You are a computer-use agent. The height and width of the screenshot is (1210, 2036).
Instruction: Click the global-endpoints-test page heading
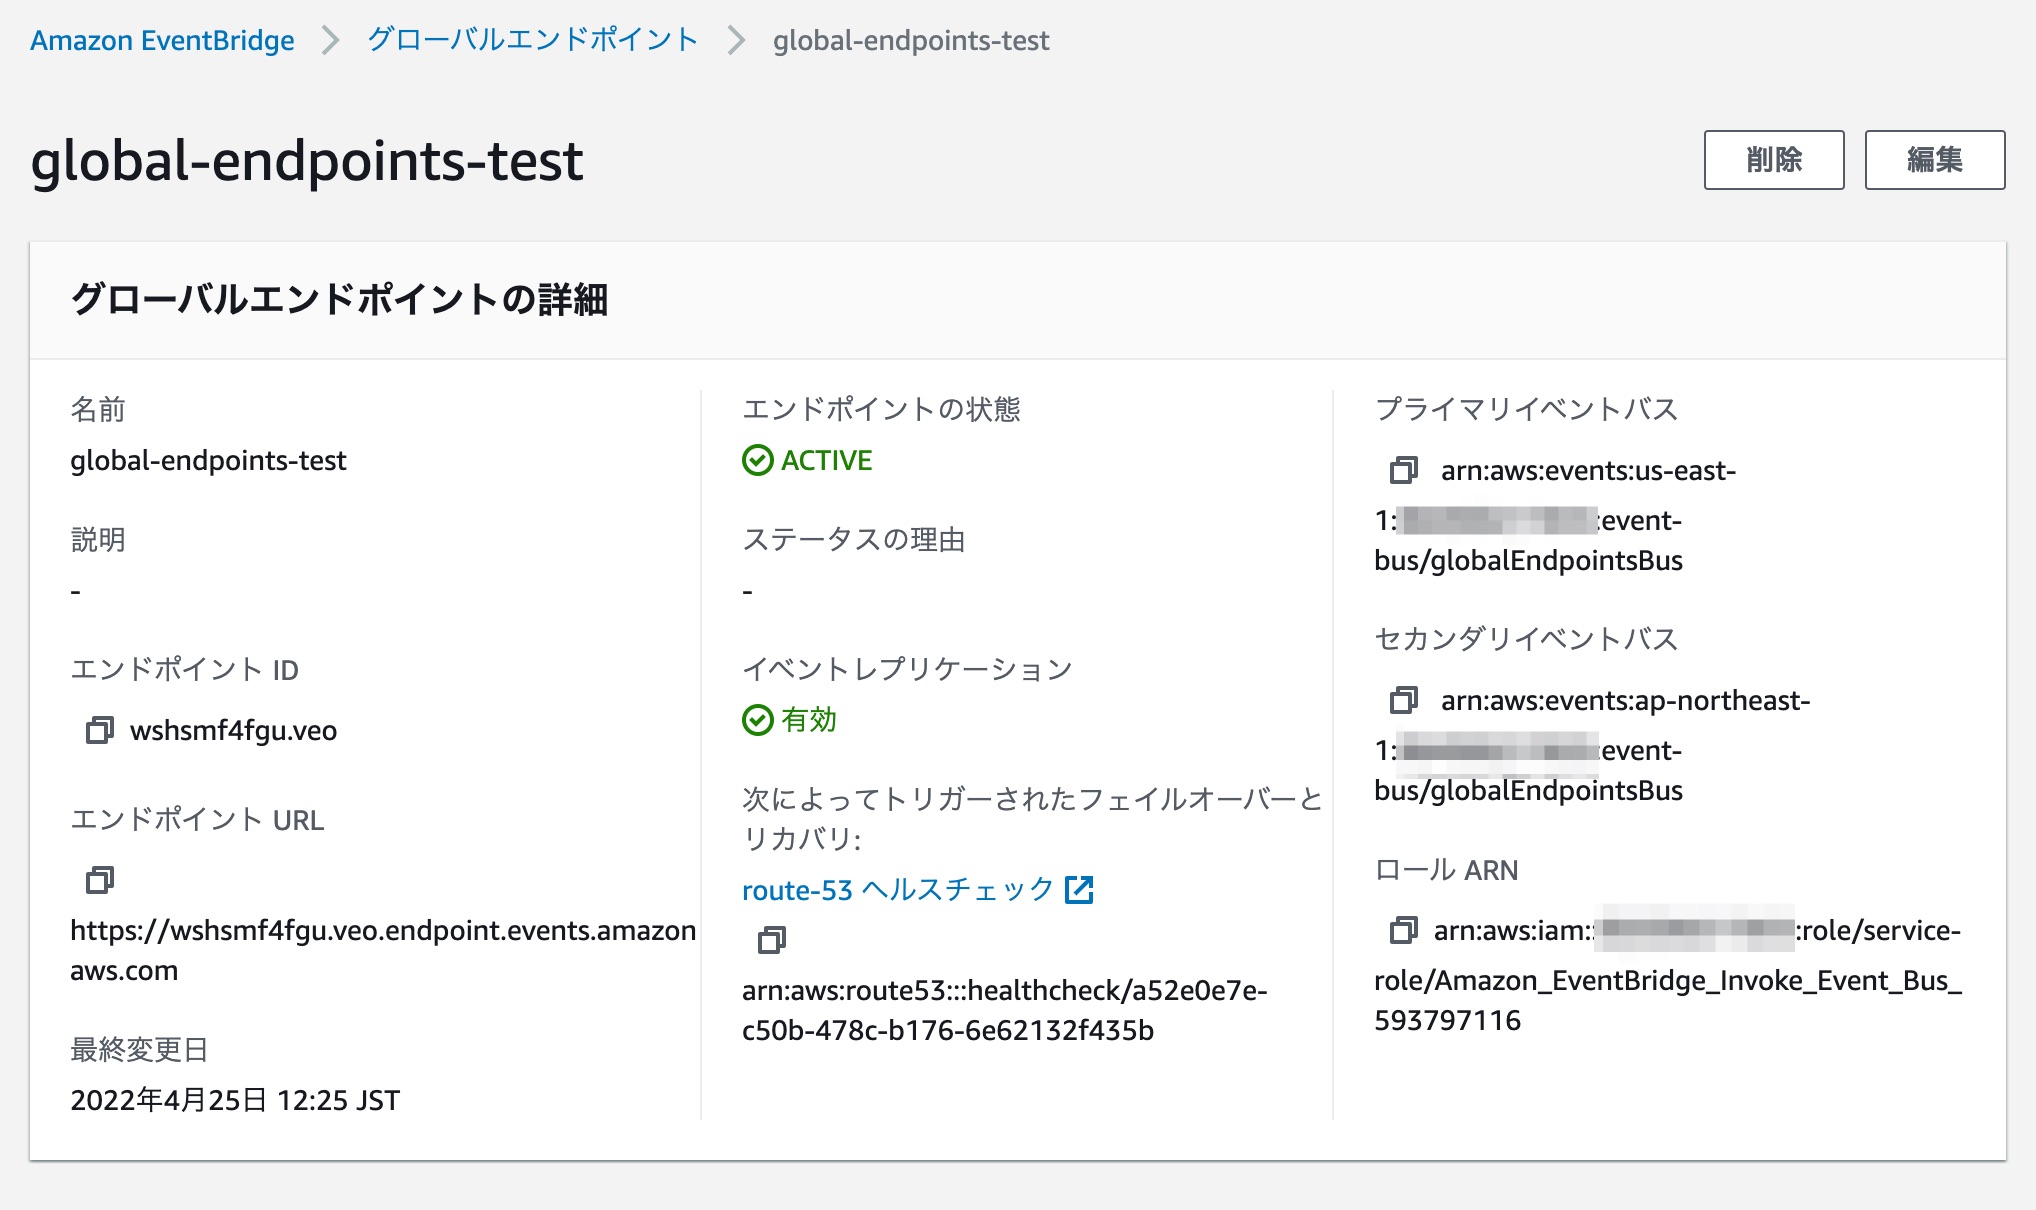pyautogui.click(x=307, y=161)
